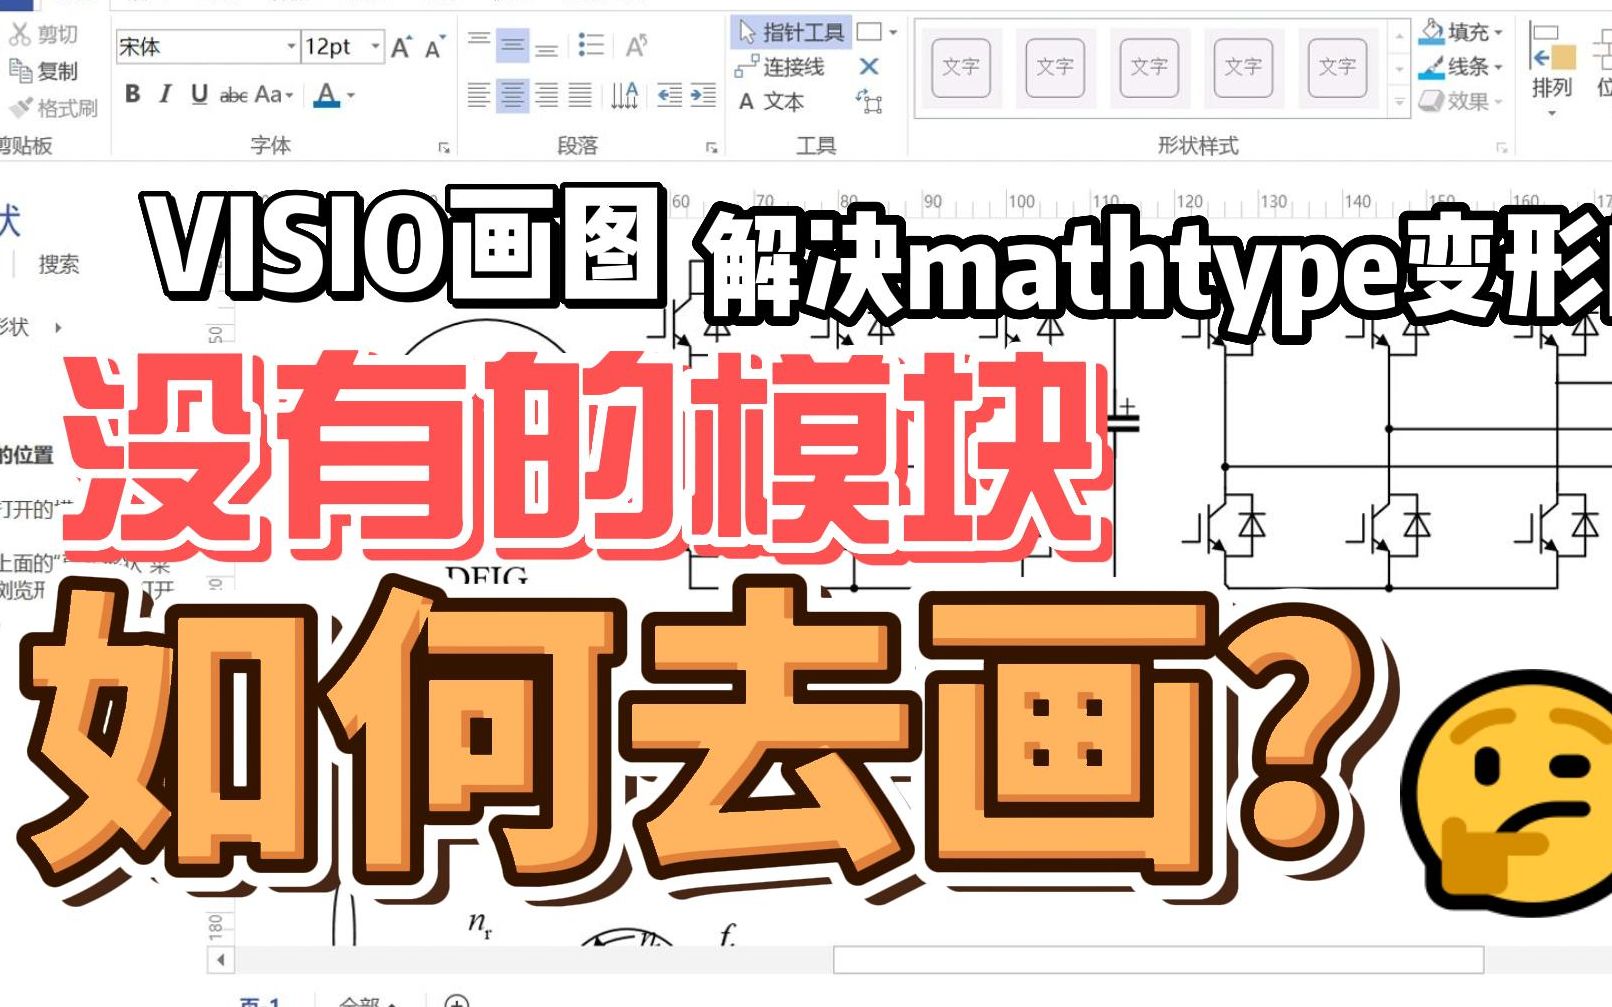Open the Search (搜索) tab in Shapes pane
This screenshot has width=1612, height=1007.
pos(58,265)
